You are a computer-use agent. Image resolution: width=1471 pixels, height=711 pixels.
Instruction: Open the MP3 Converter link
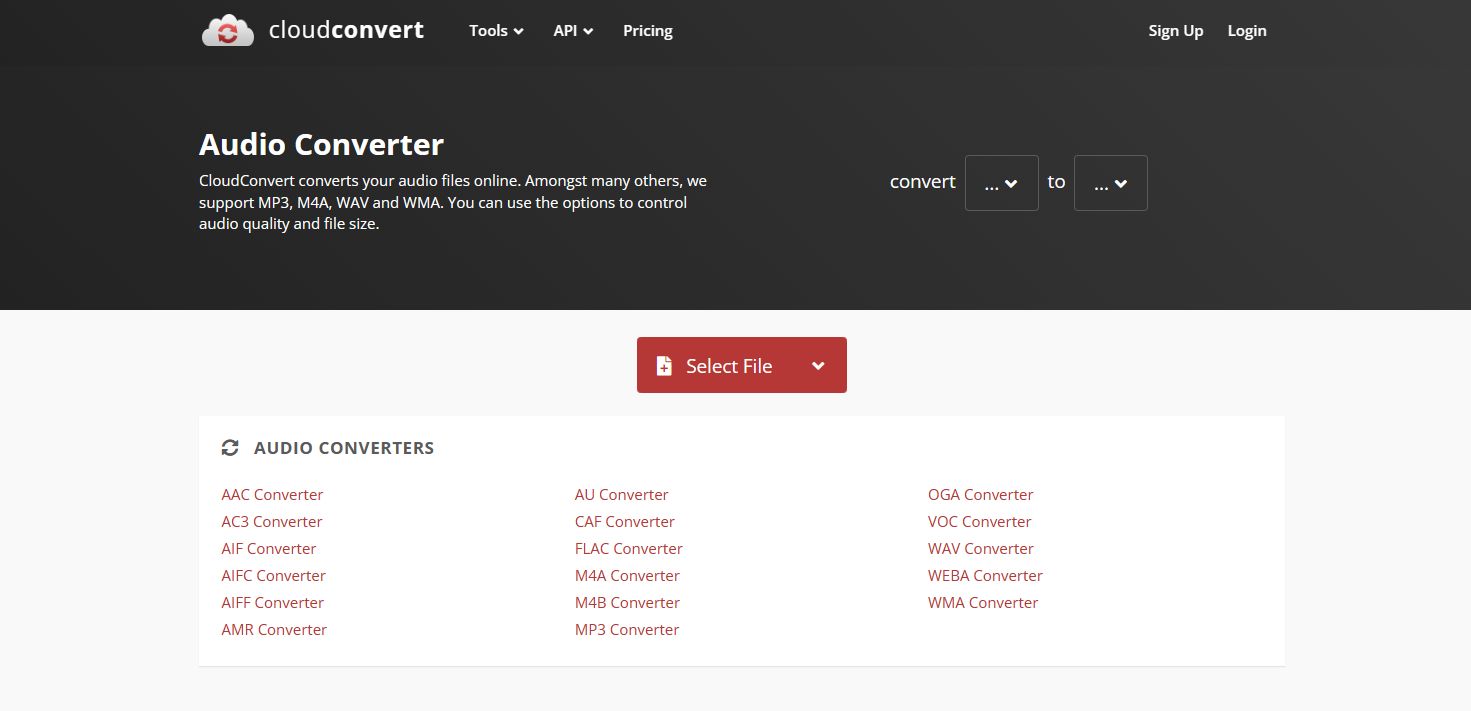click(627, 630)
